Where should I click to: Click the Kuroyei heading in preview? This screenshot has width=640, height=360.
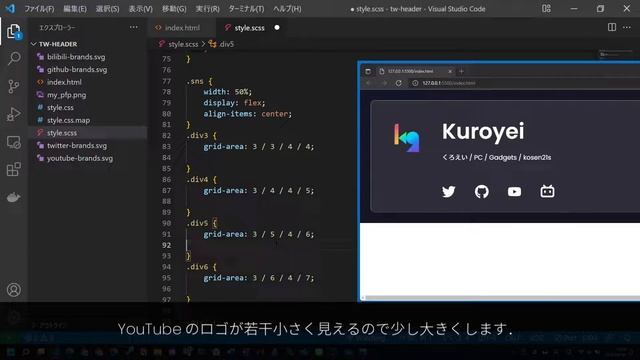click(483, 131)
